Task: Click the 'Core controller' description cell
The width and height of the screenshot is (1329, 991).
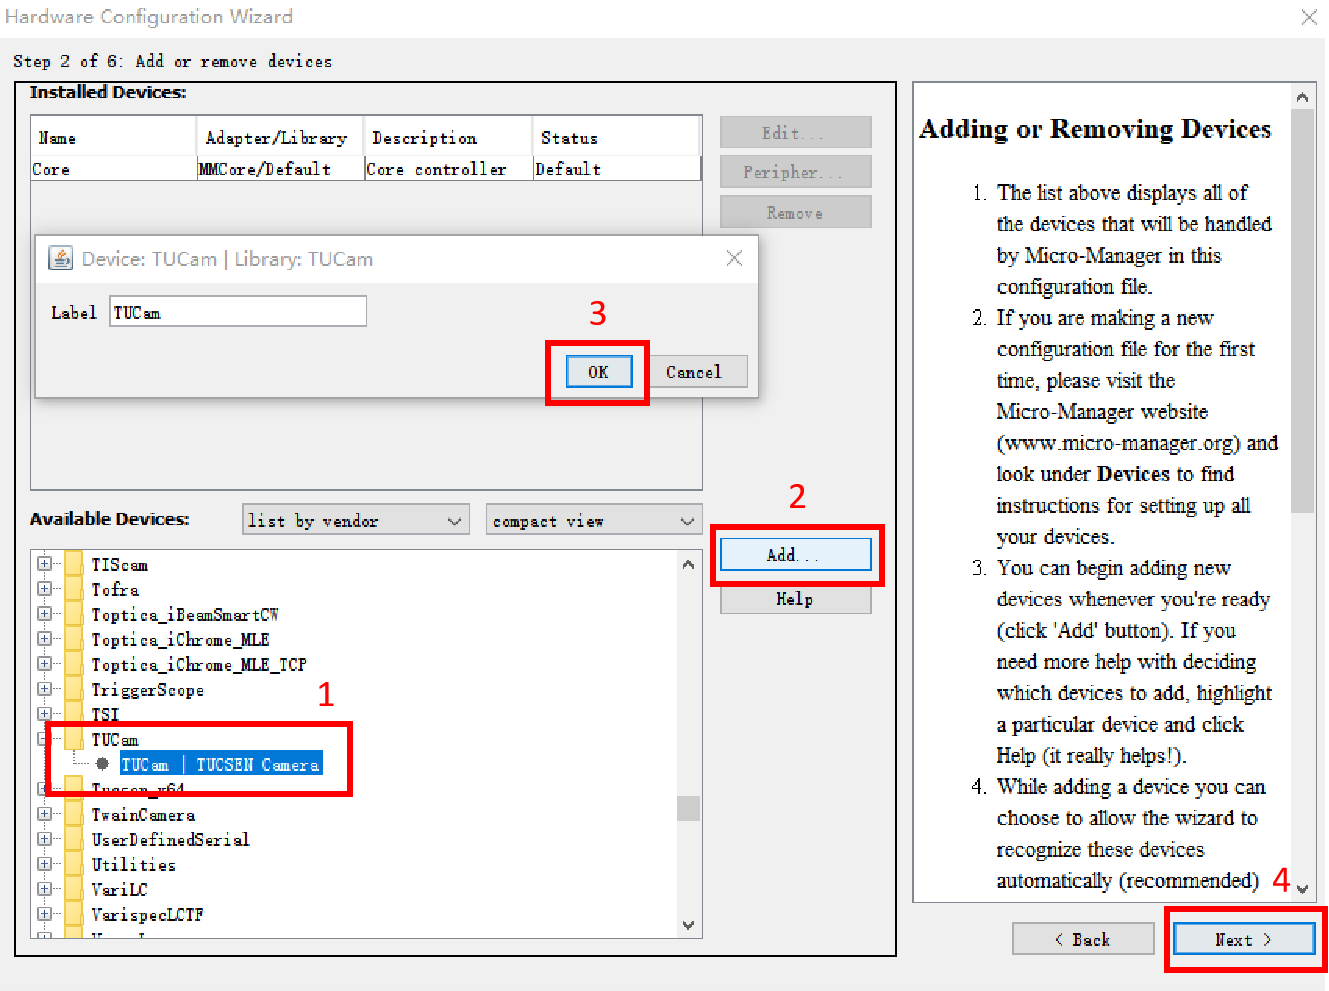Action: (448, 168)
